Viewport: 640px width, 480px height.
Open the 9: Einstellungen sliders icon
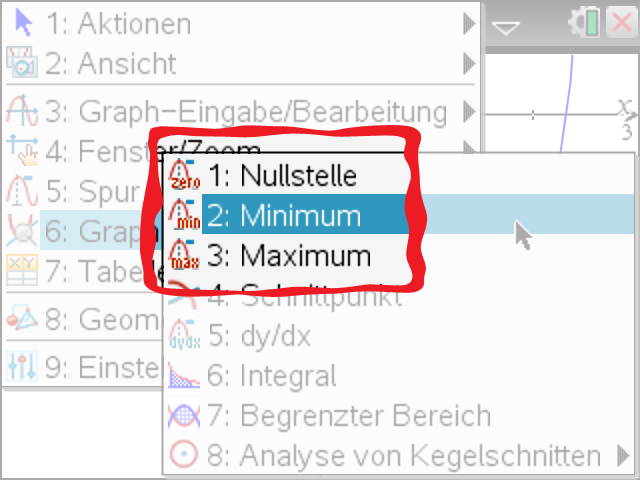pos(20,367)
